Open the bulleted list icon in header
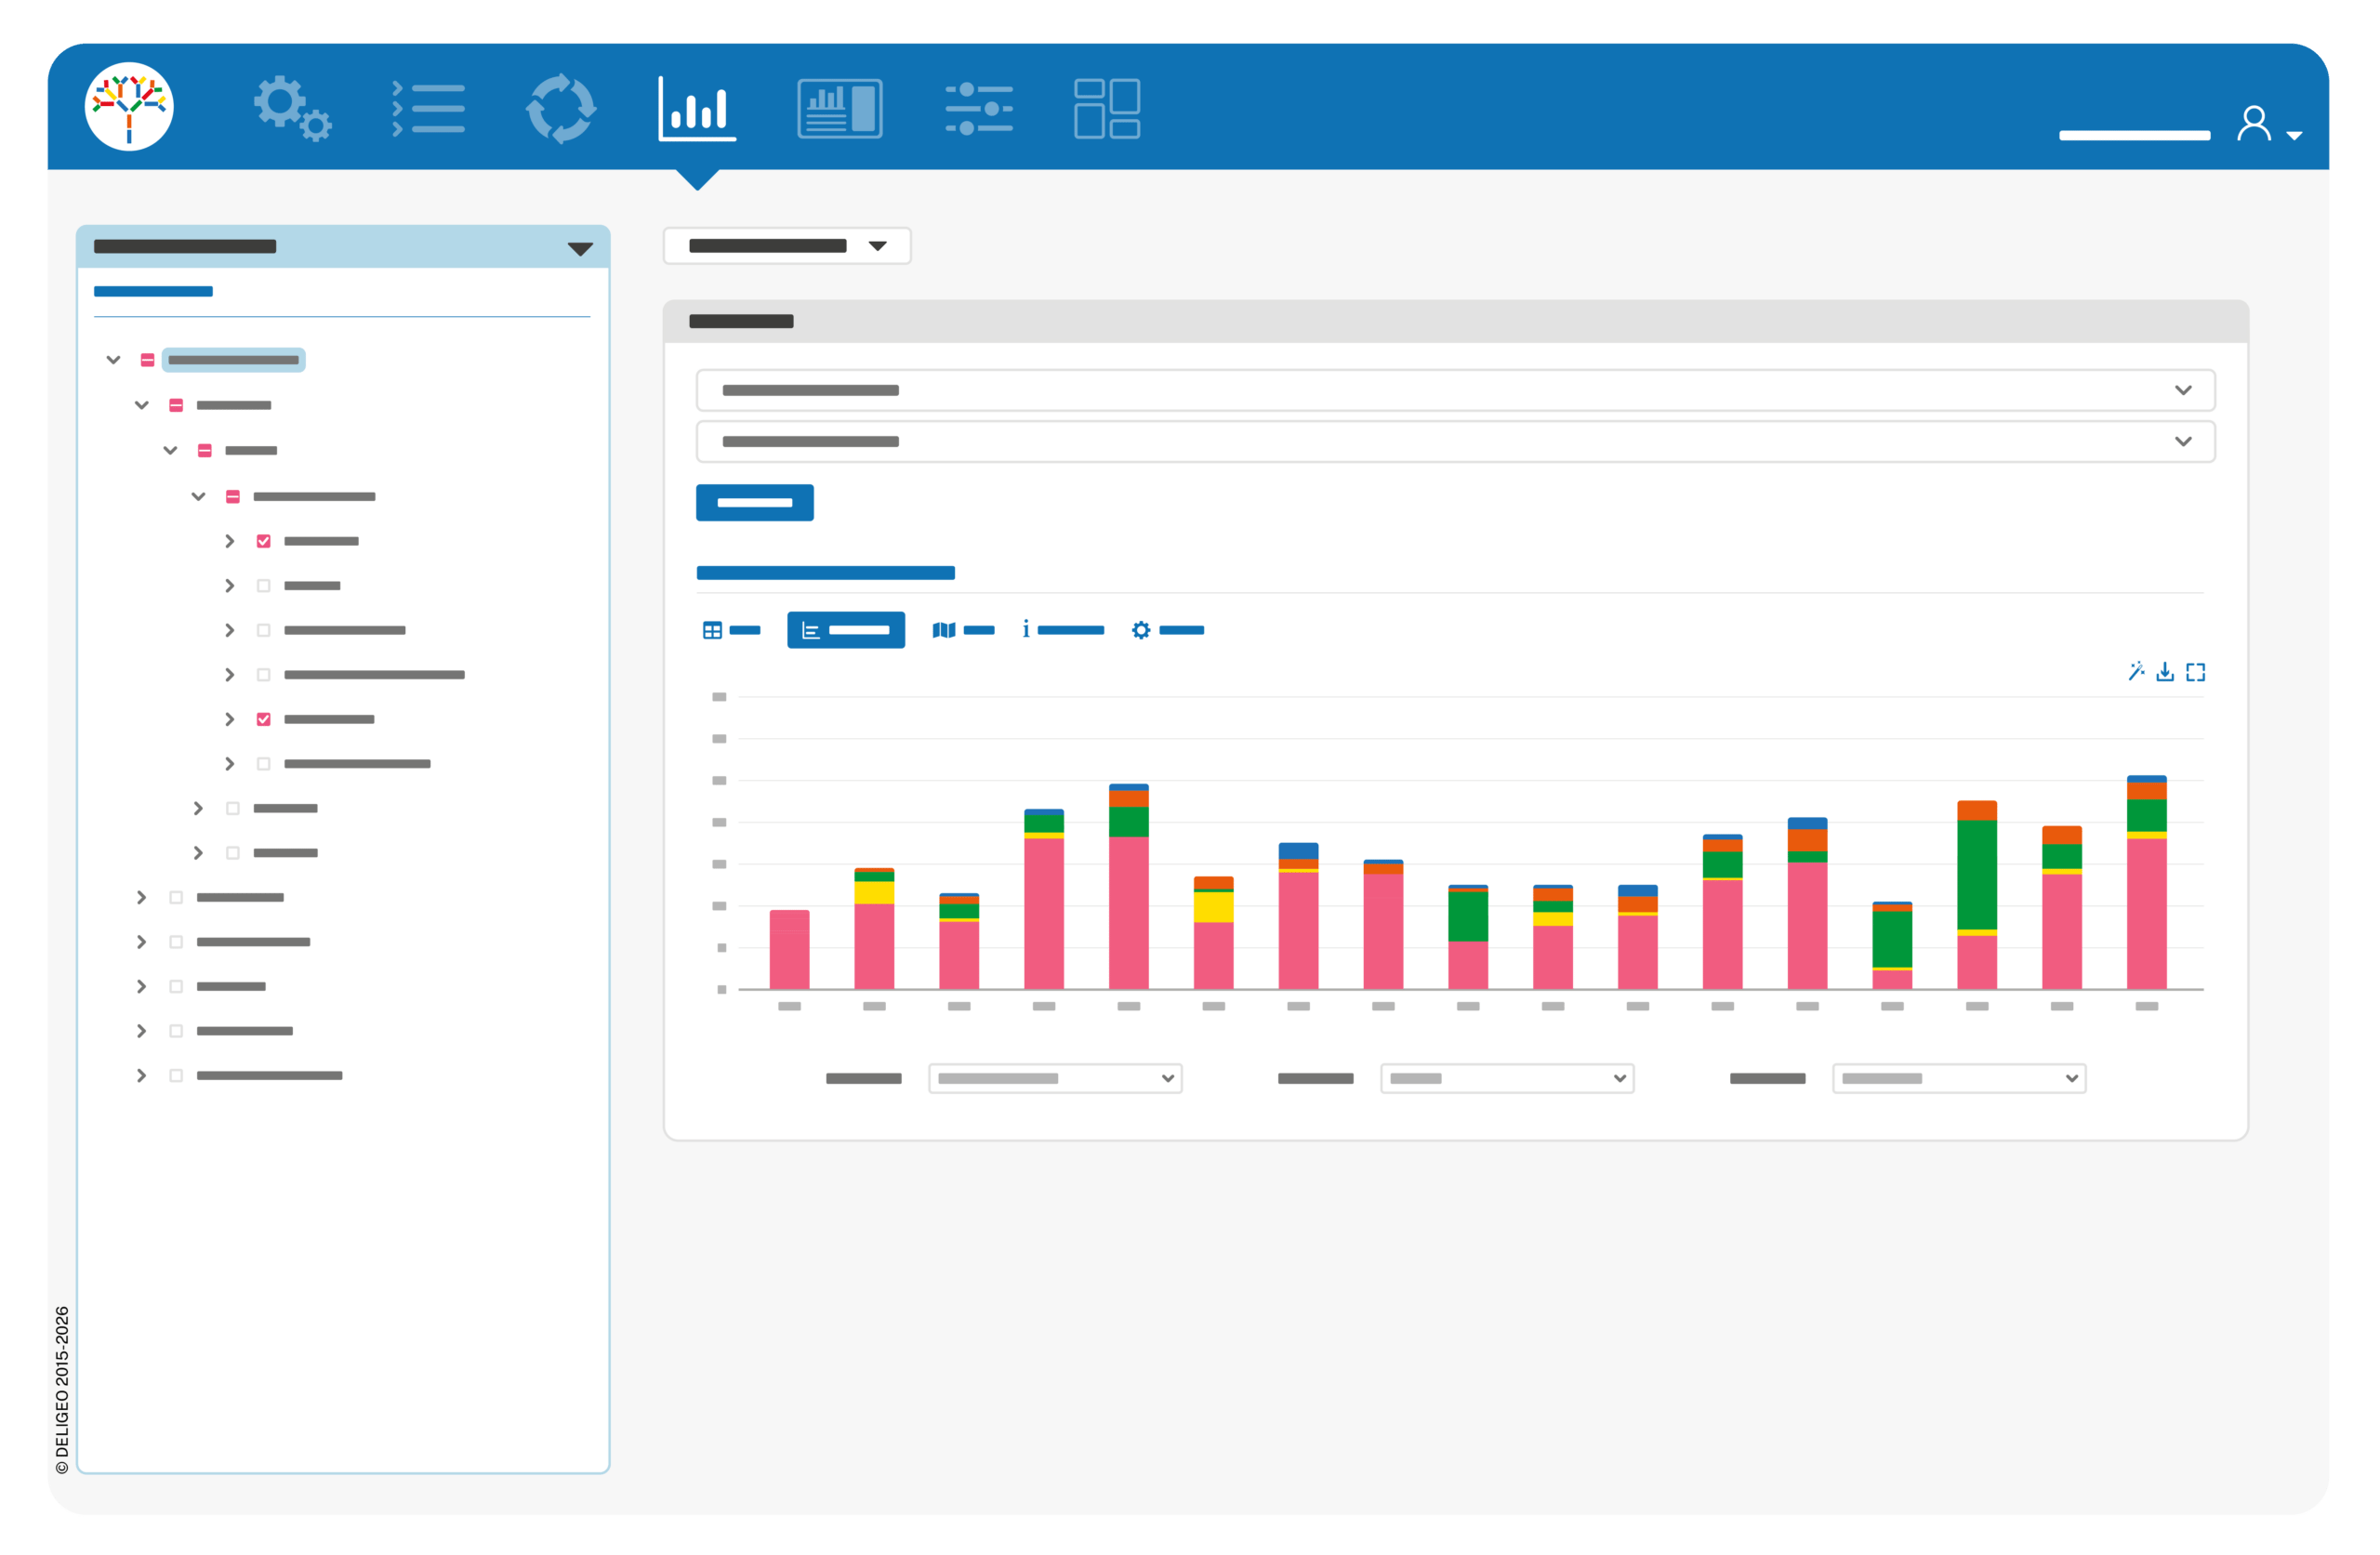The height and width of the screenshot is (1555, 2380). point(428,108)
